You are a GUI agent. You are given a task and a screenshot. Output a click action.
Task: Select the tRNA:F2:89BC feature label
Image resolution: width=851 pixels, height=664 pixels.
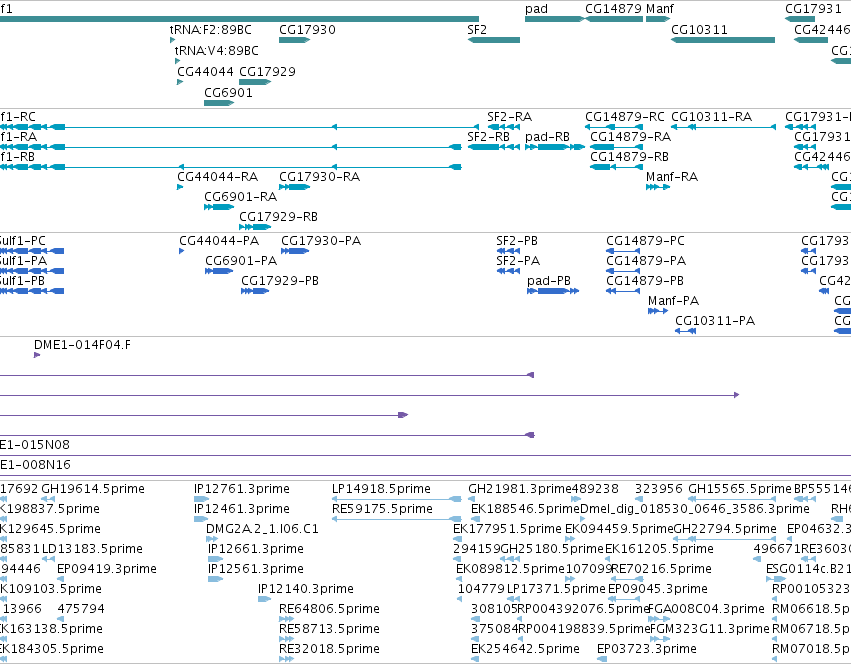tap(211, 29)
